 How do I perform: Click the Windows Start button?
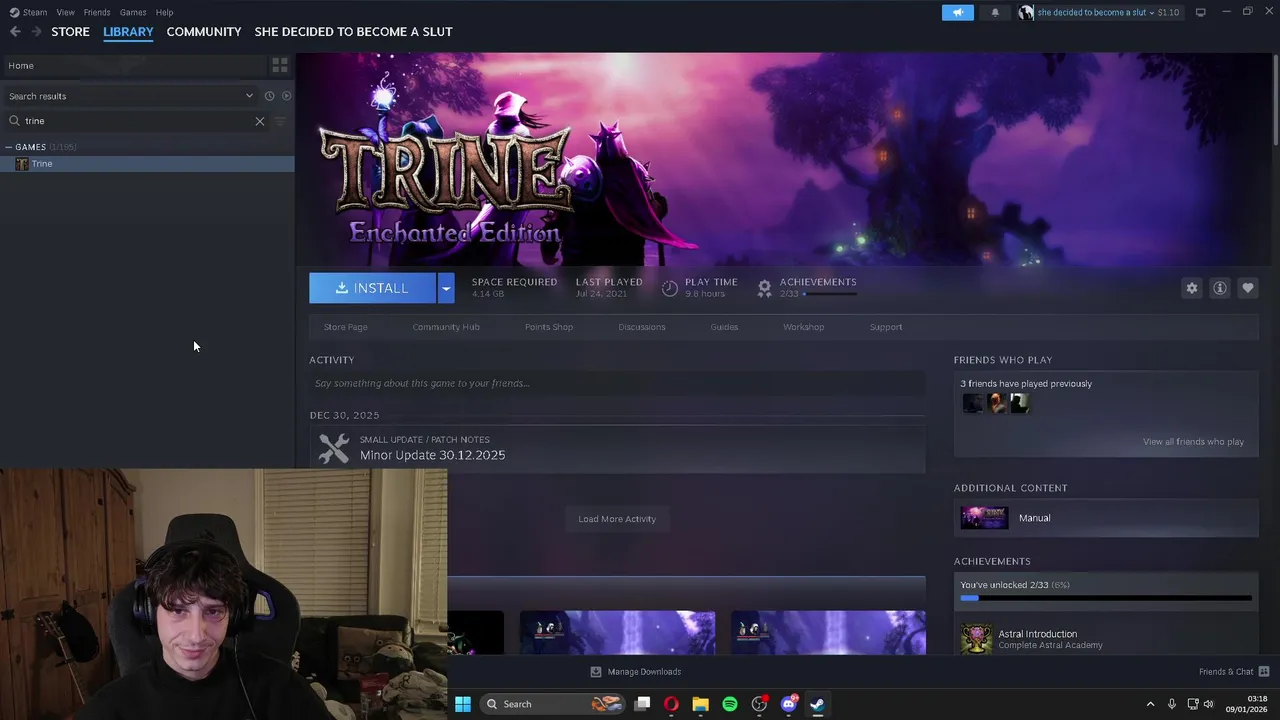[463, 704]
